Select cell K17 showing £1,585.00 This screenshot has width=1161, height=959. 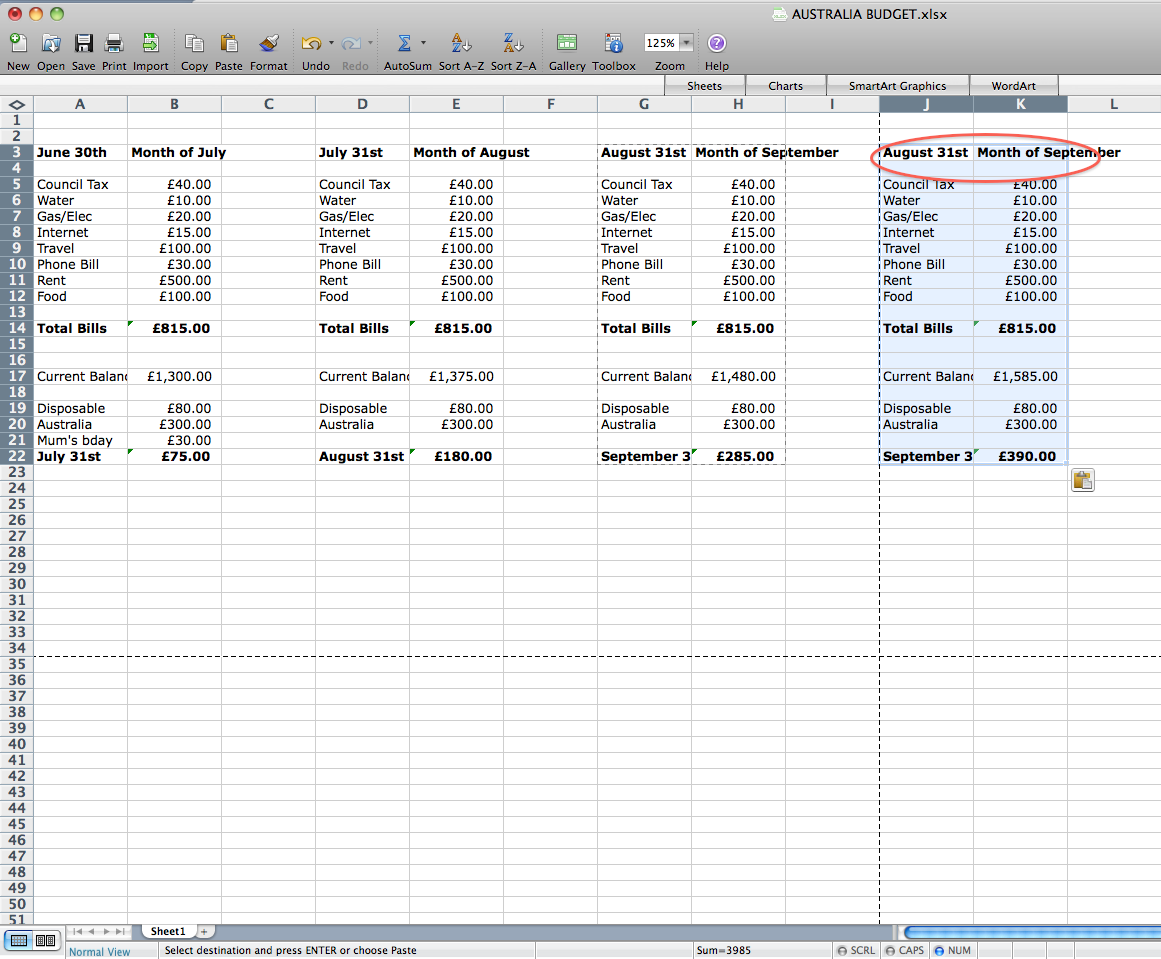[x=1020, y=376]
